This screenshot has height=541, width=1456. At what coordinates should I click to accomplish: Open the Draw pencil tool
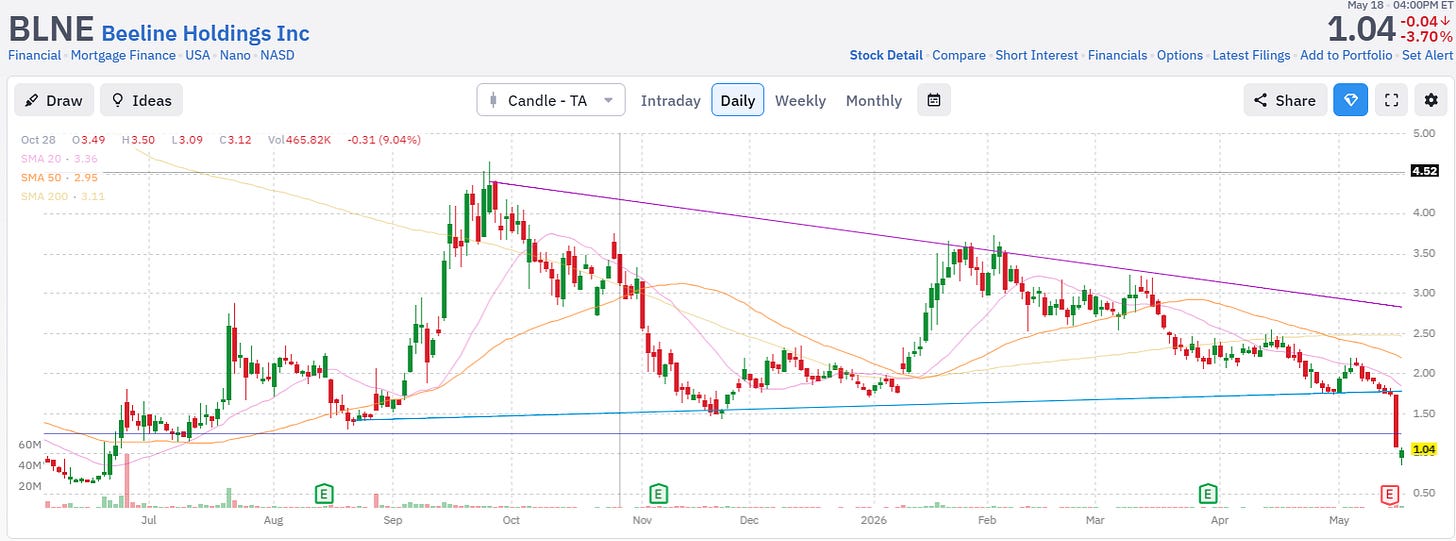click(54, 100)
